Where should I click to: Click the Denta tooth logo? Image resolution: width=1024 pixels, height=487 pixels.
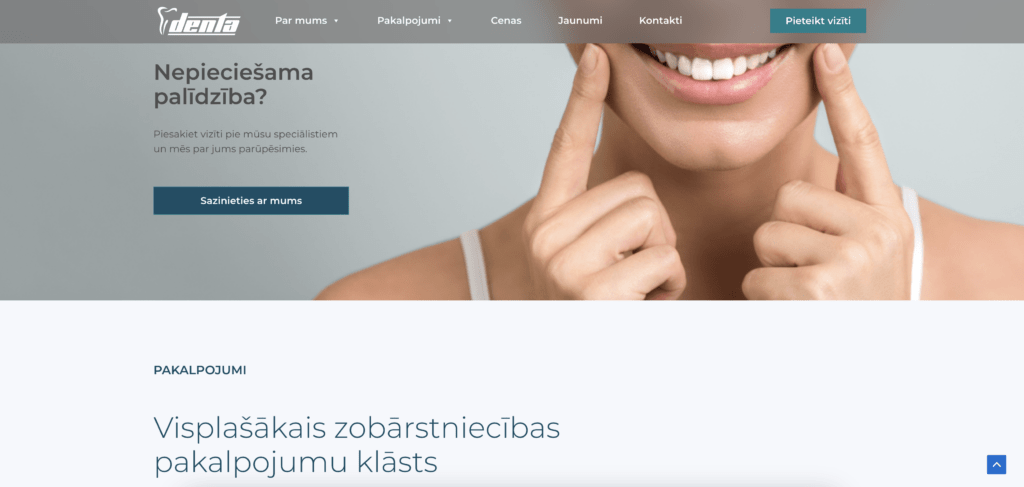[199, 21]
